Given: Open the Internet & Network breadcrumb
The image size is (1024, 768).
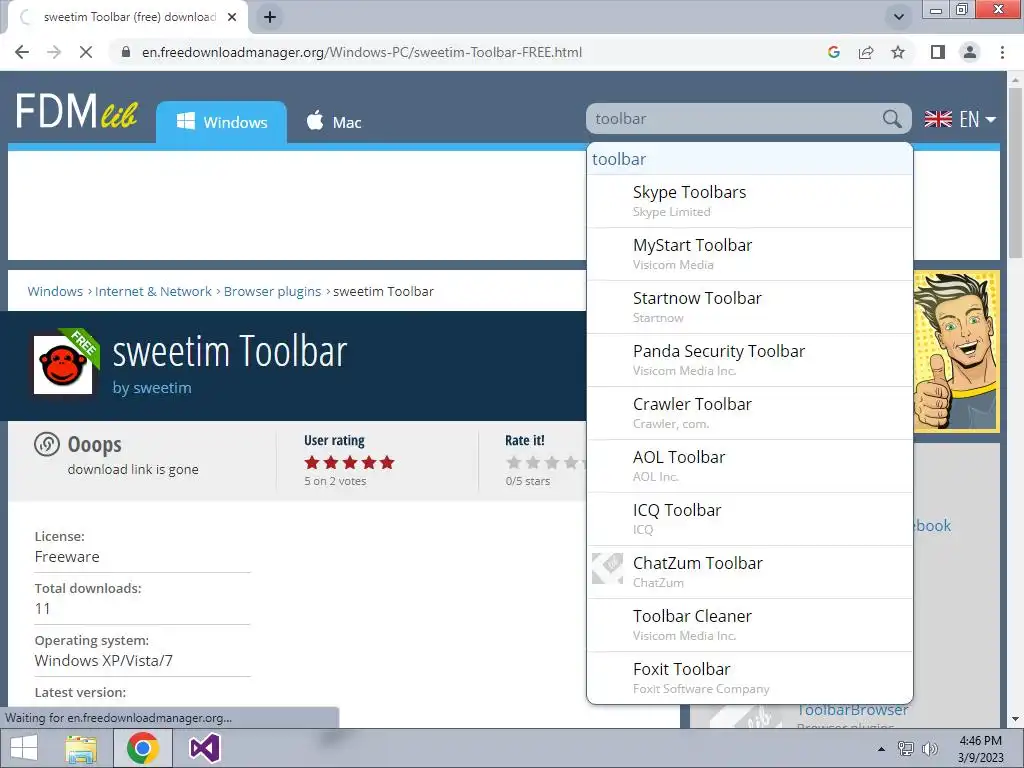Looking at the screenshot, I should click(x=153, y=291).
